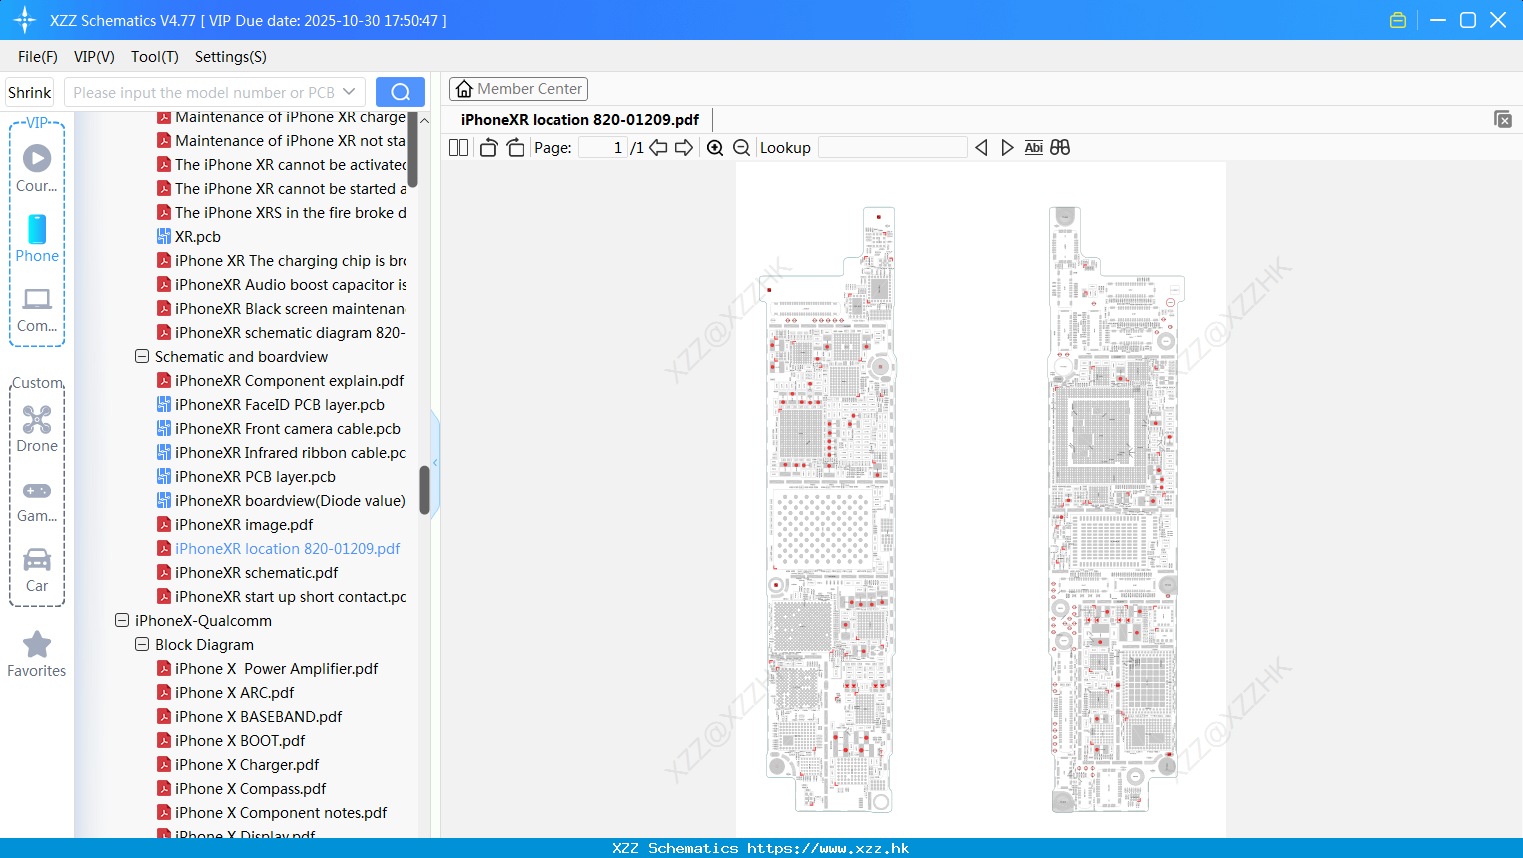The height and width of the screenshot is (858, 1523).
Task: Select the Drone sidebar category
Action: (x=37, y=429)
